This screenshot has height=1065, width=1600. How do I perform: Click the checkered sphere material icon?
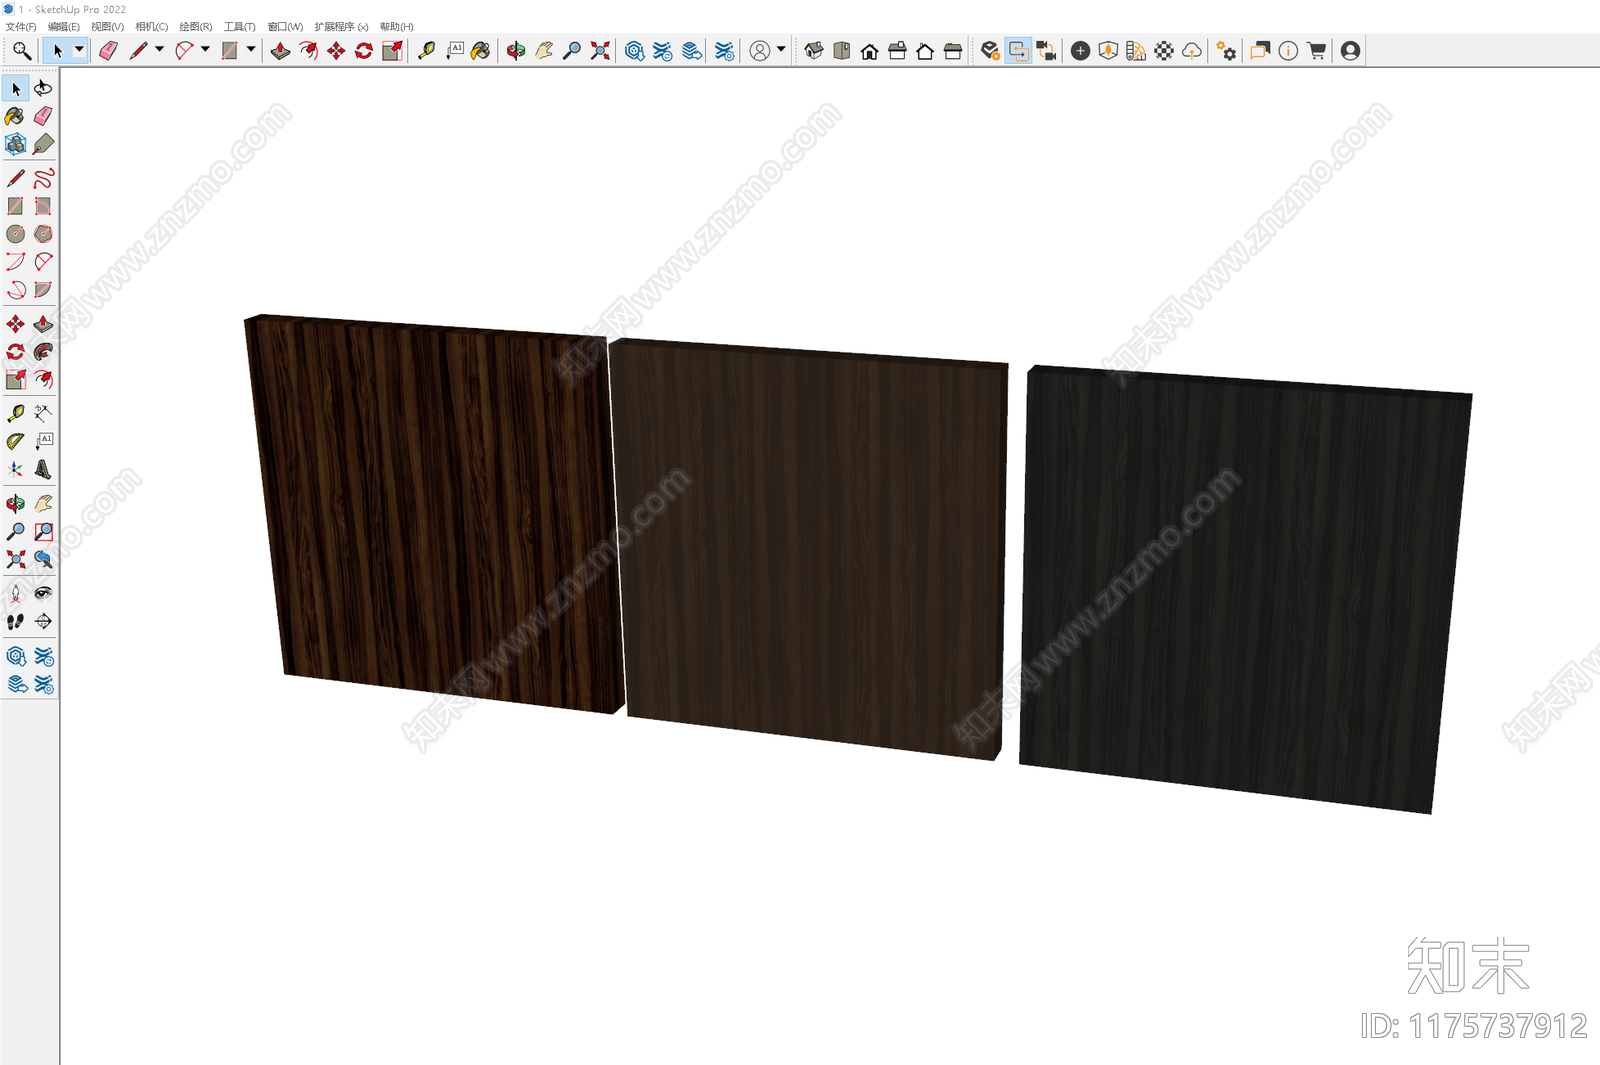pyautogui.click(x=1164, y=50)
